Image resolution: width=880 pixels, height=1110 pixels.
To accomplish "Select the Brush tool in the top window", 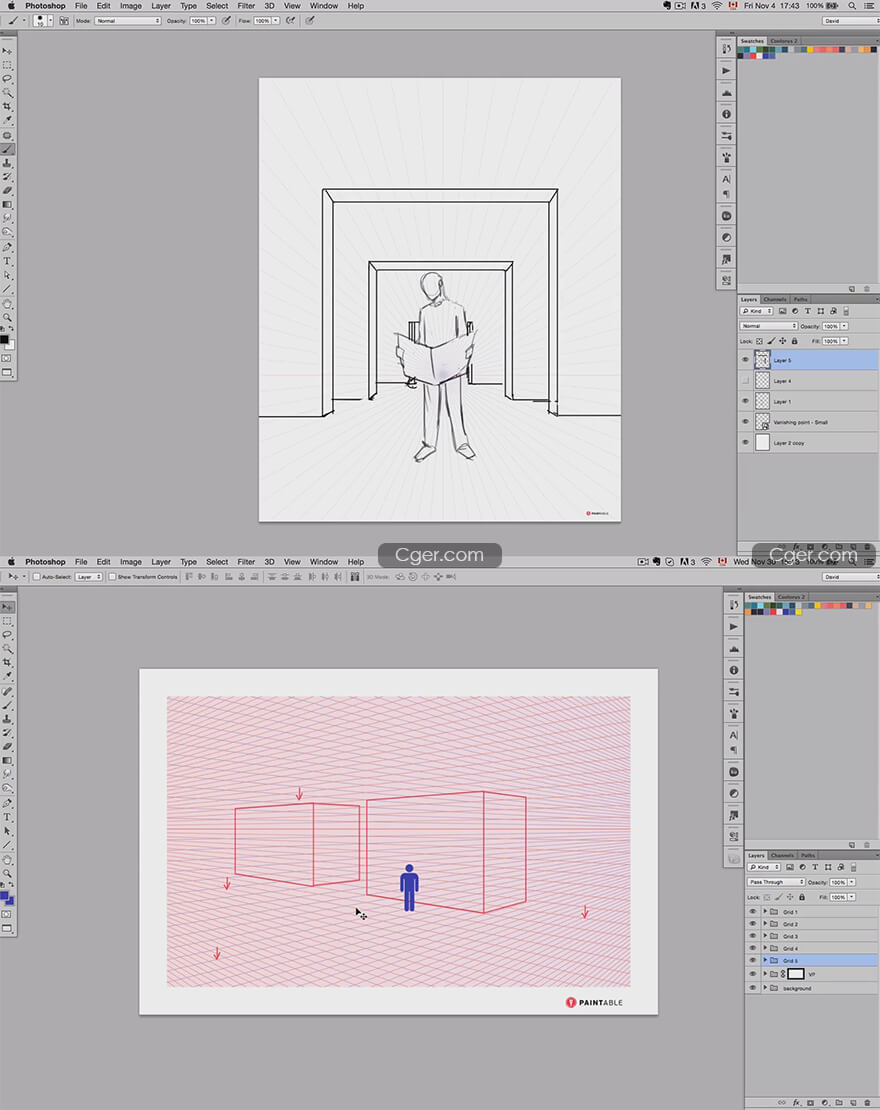I will [7, 149].
